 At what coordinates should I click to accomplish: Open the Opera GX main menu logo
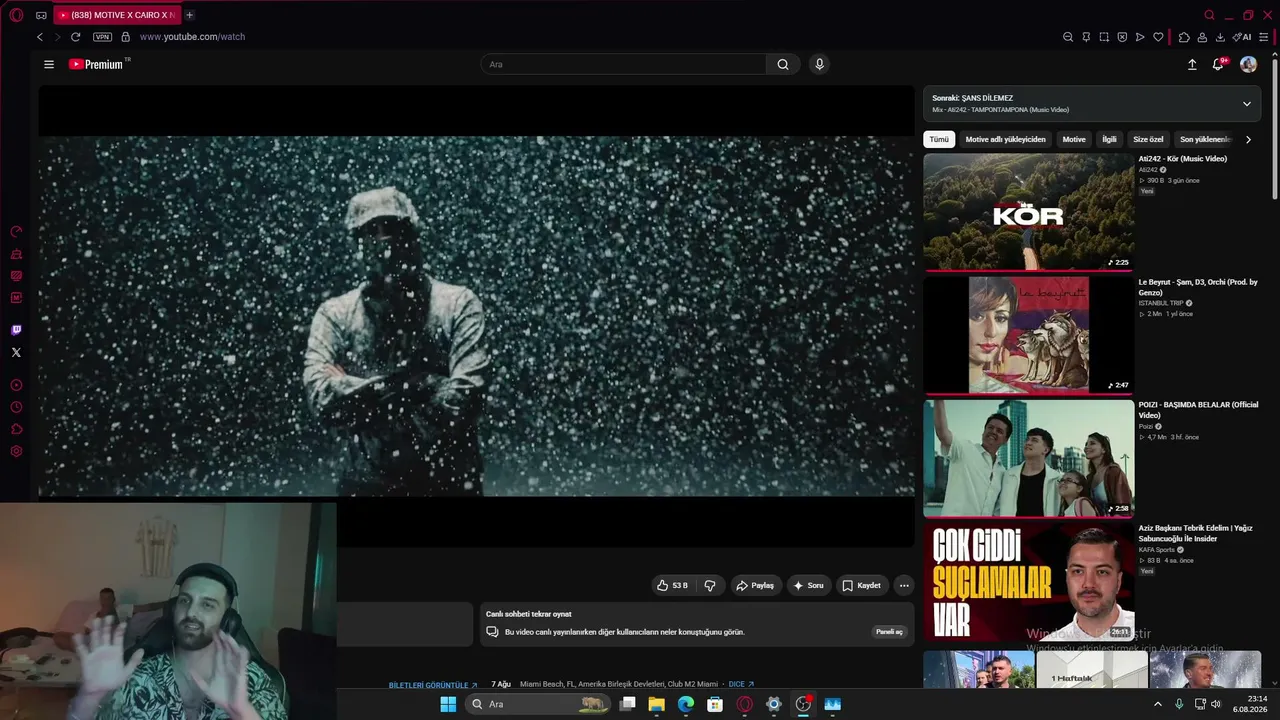[16, 15]
